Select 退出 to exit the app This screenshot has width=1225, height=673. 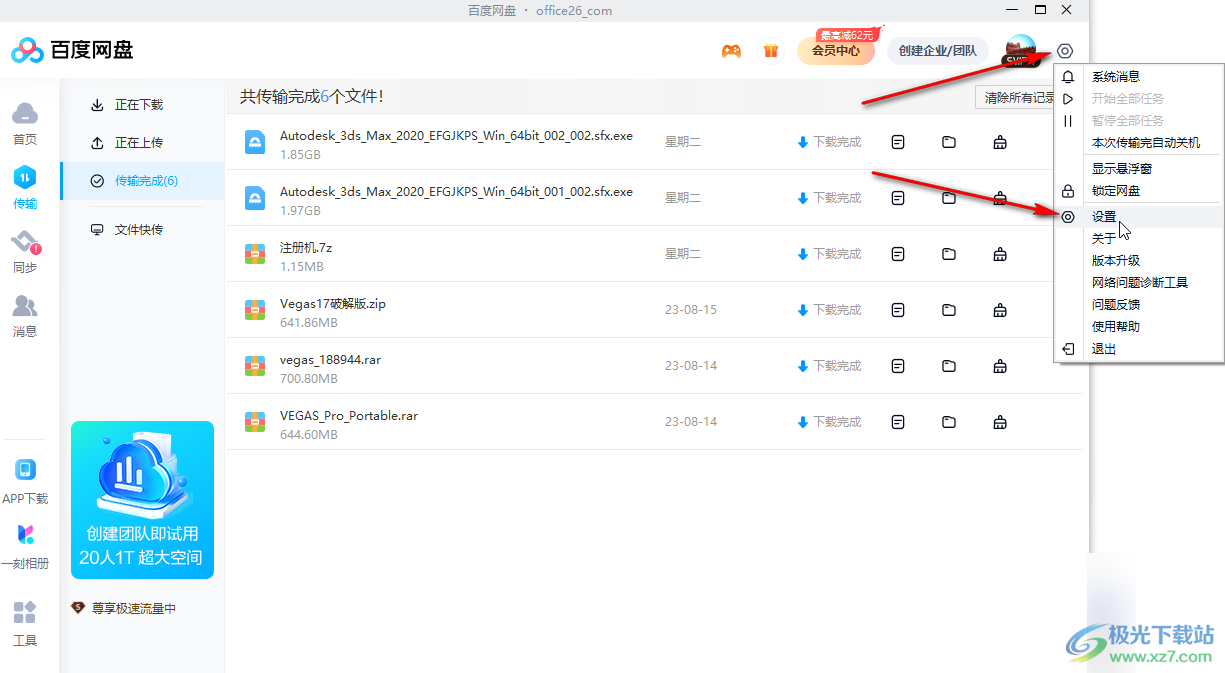1104,349
